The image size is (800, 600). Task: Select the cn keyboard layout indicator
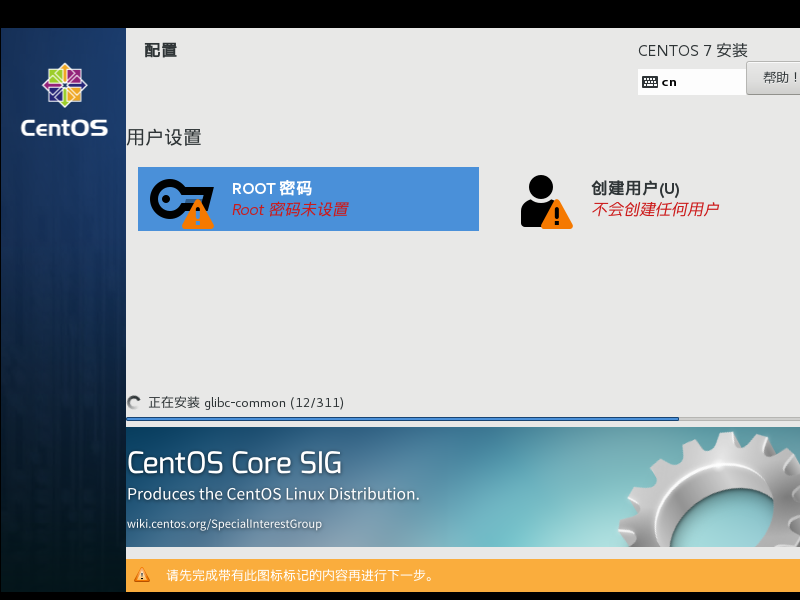[691, 82]
